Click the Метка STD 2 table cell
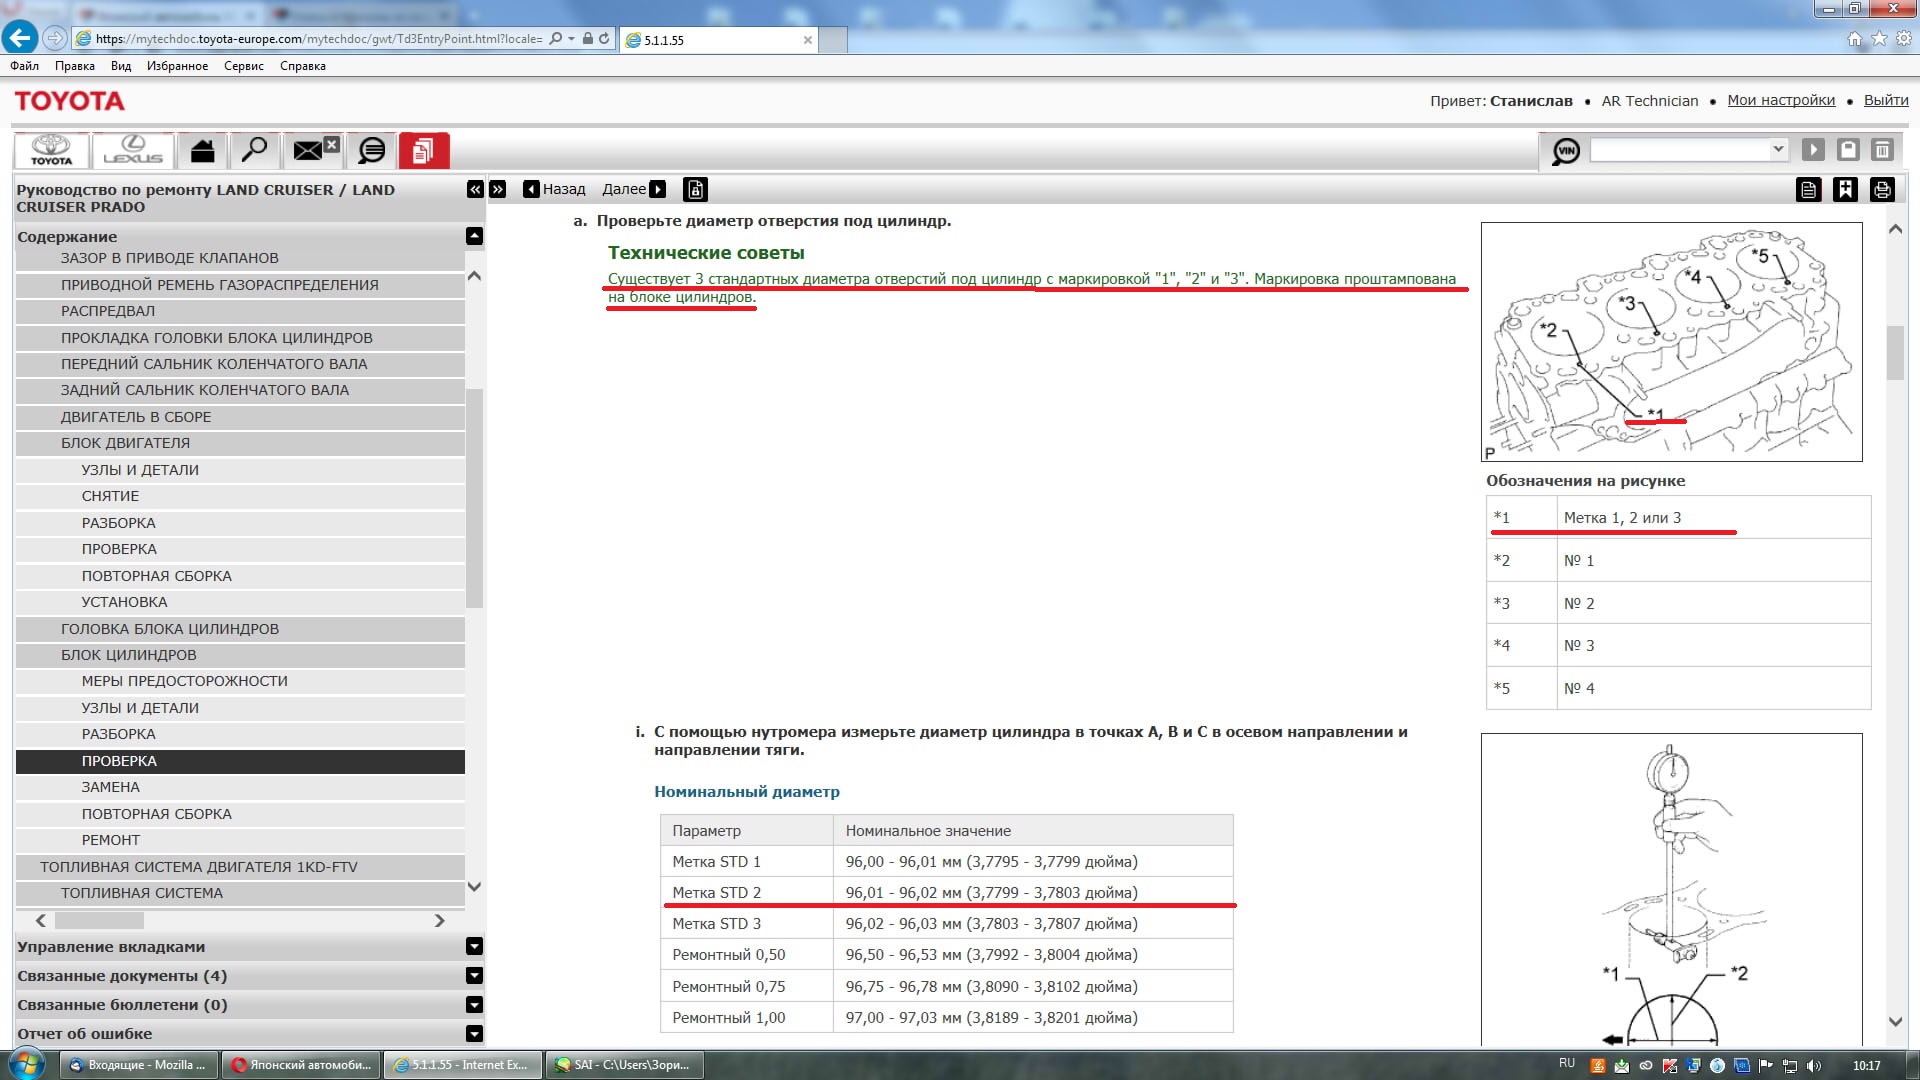 pos(746,892)
